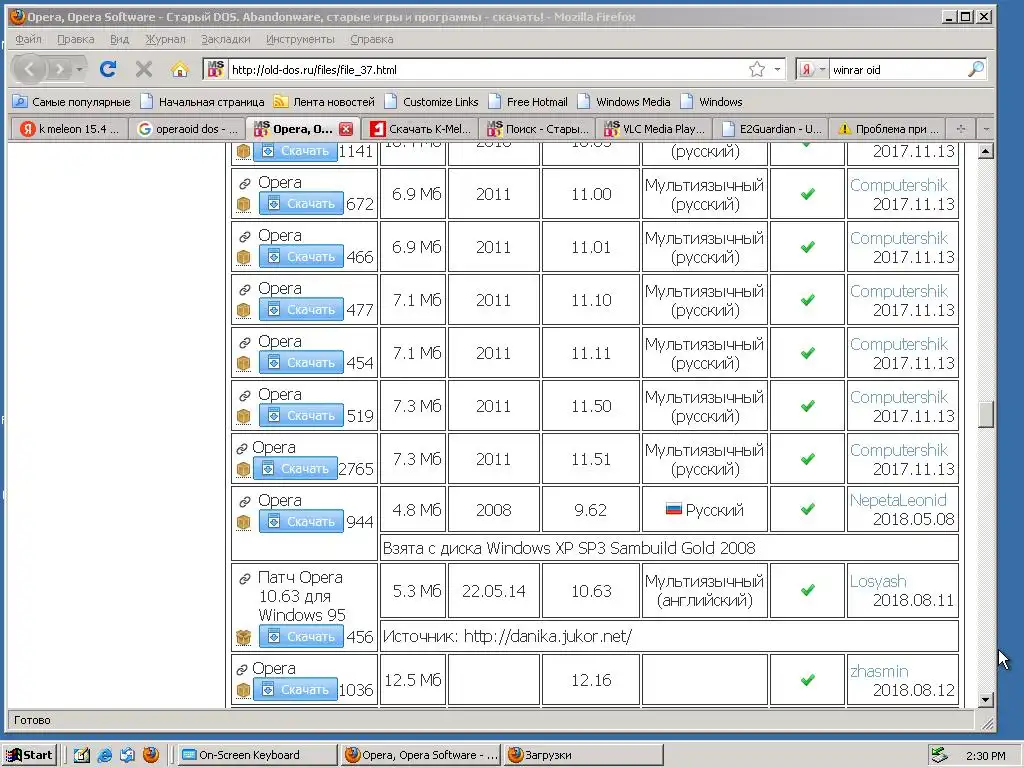
Task: Open the Yandex search engine selector
Action: pyautogui.click(x=813, y=69)
